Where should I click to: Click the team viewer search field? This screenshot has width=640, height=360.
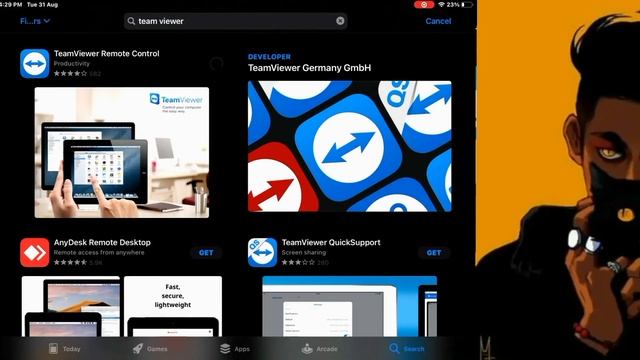click(x=236, y=21)
